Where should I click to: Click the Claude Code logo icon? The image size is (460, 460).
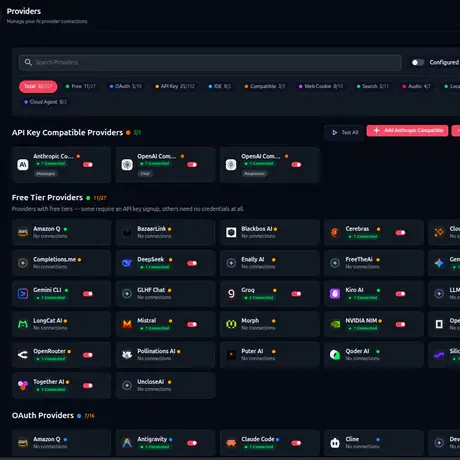point(231,443)
